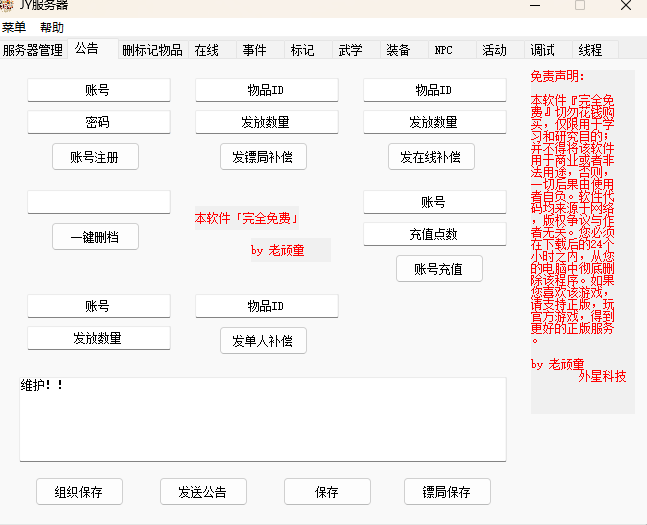This screenshot has width=647, height=525.
Task: Switch to the 服务器管理 tab
Action: coord(32,49)
